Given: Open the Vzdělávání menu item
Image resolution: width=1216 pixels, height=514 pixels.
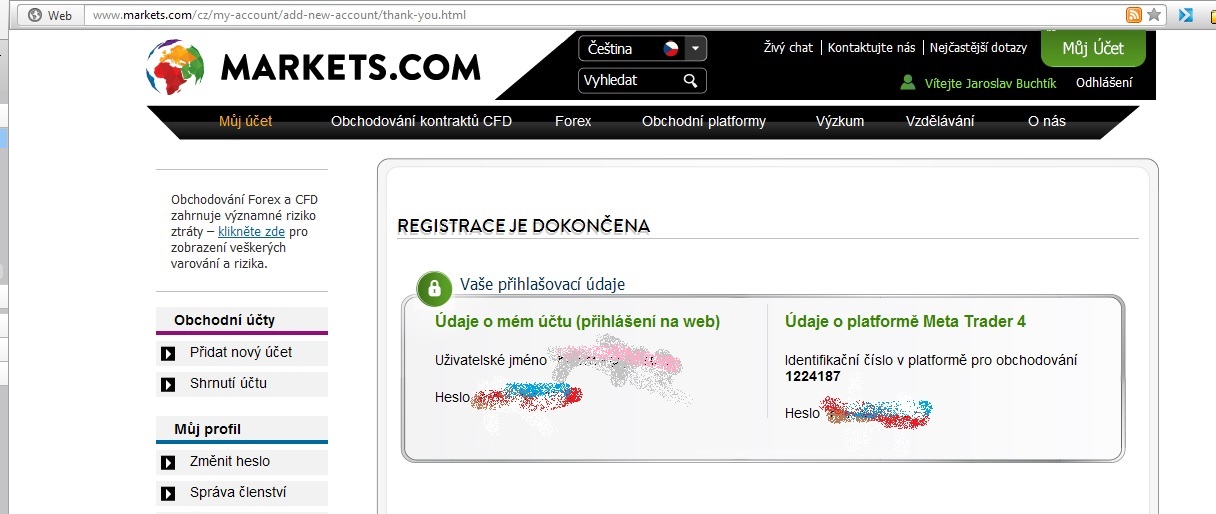Looking at the screenshot, I should [x=940, y=121].
